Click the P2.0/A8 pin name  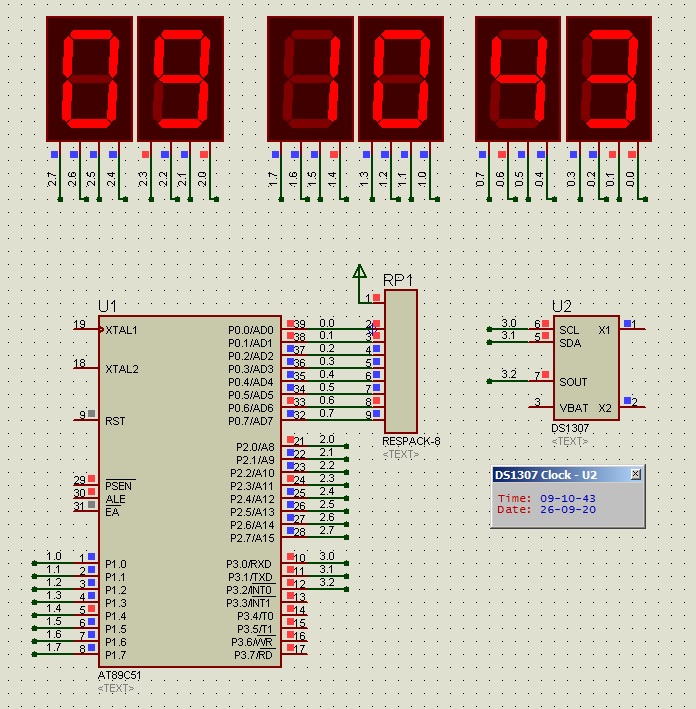tap(255, 447)
